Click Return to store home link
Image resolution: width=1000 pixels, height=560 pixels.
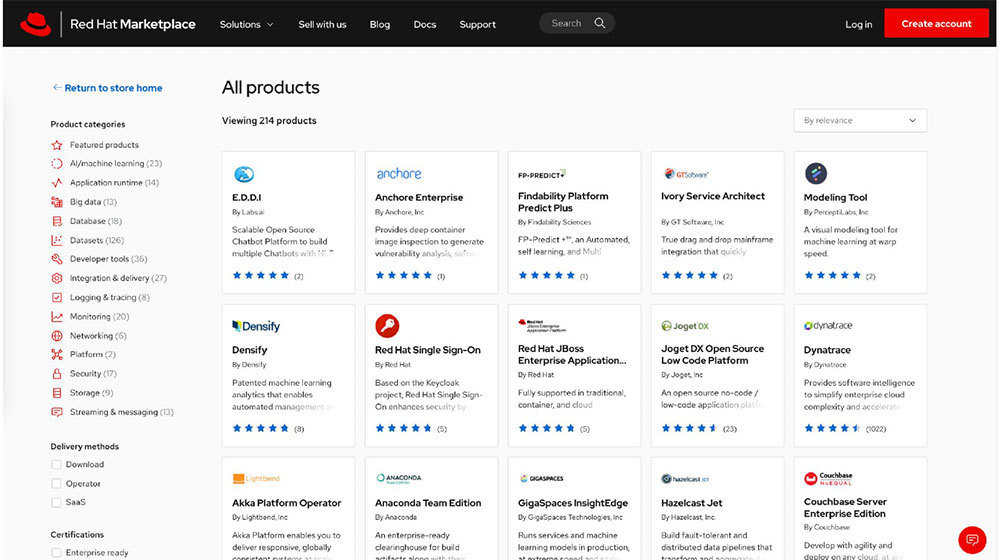(108, 88)
